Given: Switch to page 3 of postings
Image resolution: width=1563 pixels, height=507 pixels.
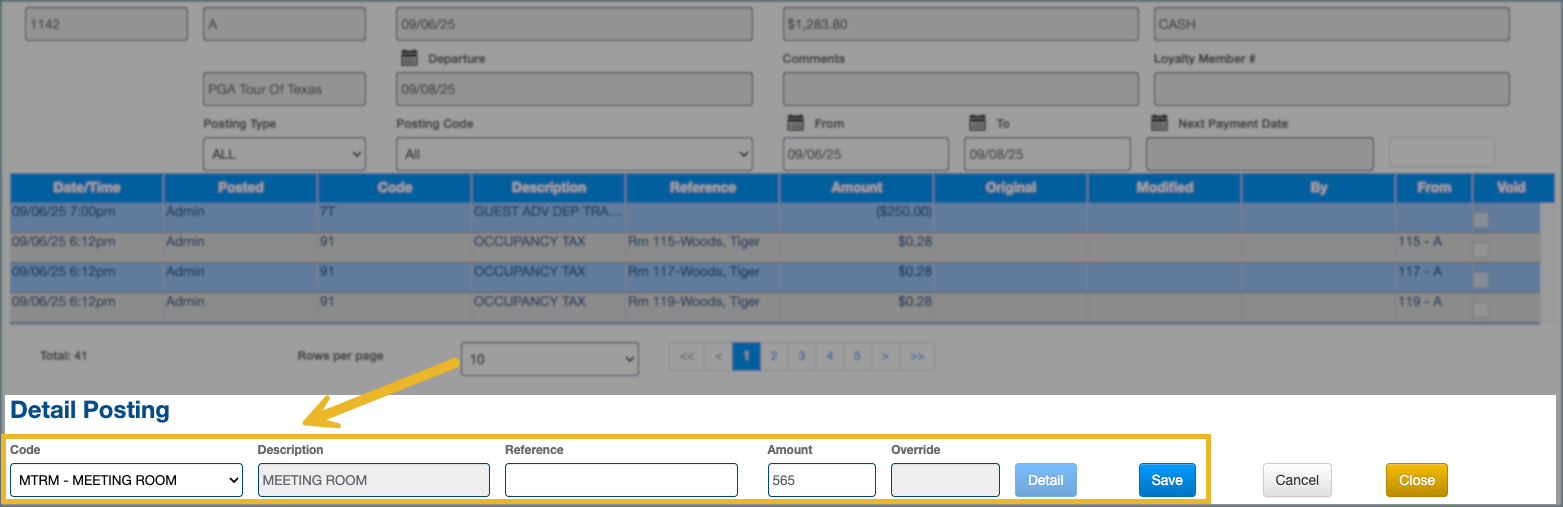Looking at the screenshot, I should pos(801,356).
